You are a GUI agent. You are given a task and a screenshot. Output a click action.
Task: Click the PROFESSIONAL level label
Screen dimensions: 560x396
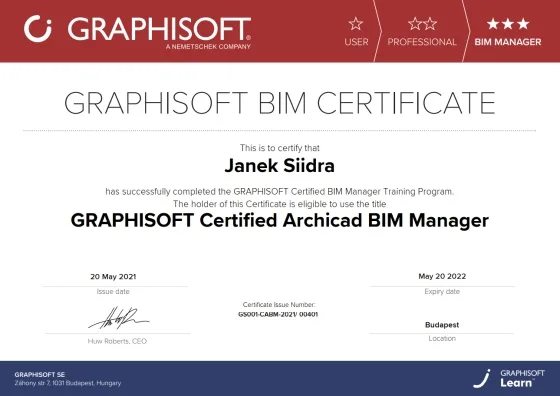(x=422, y=42)
